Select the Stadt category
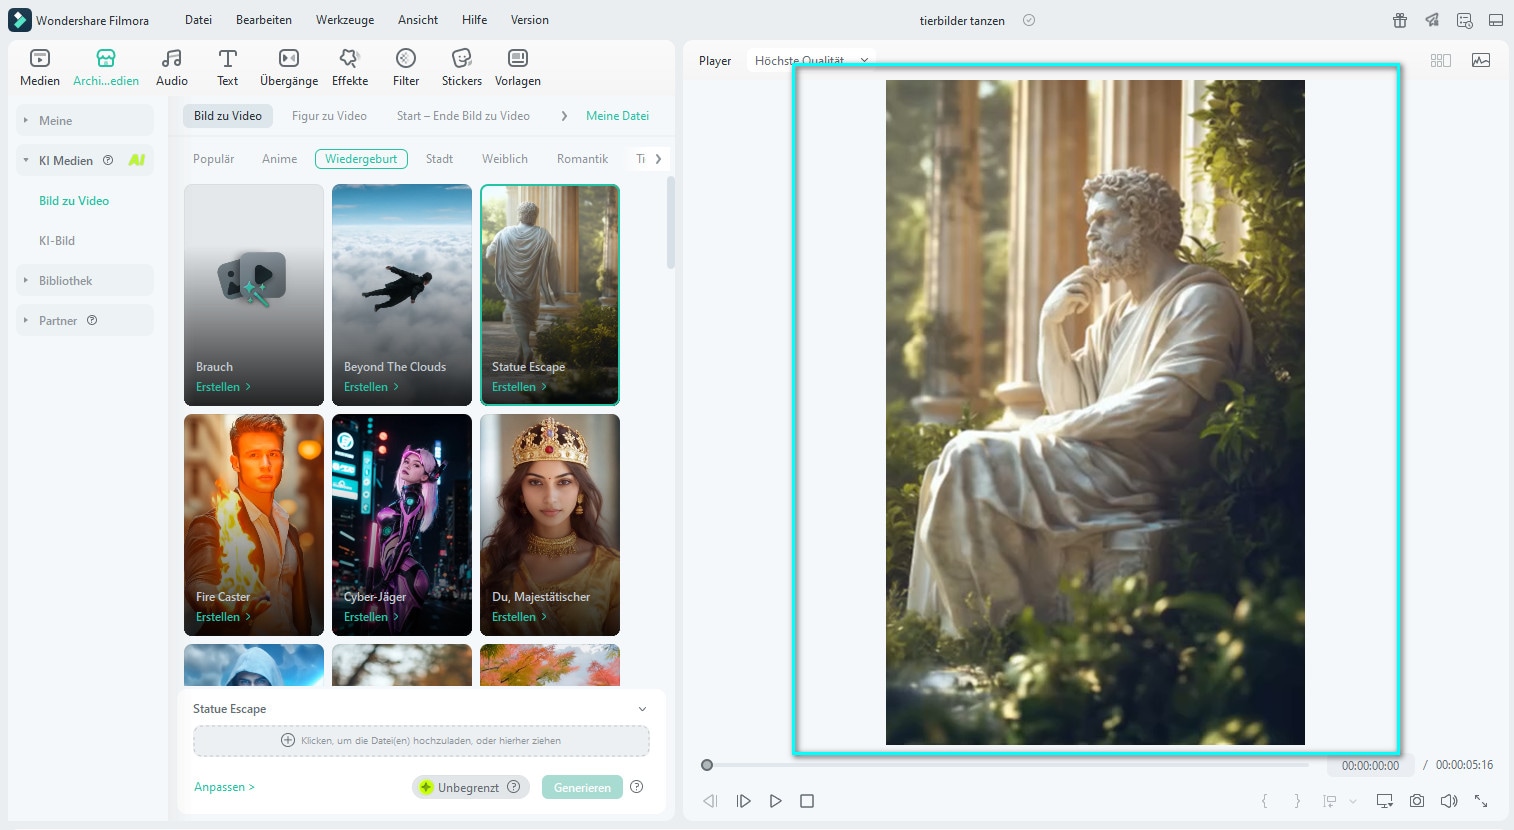Screen dimensions: 1514x830 (439, 159)
